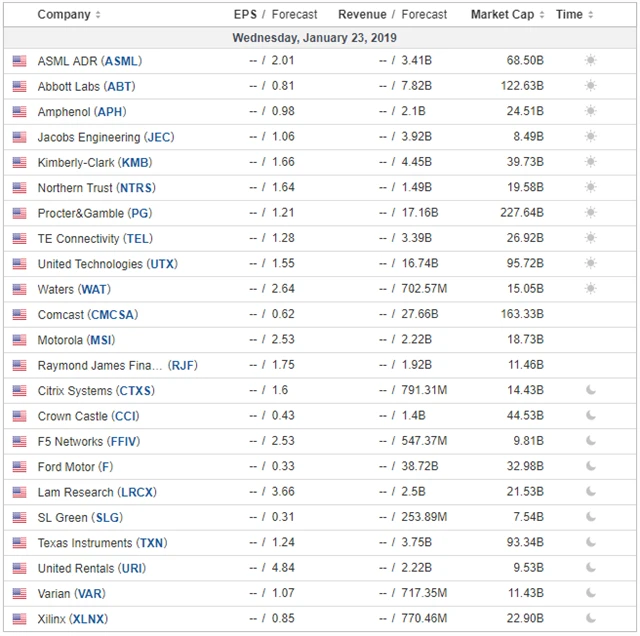This screenshot has width=640, height=636.
Task: Click the sun icon in Waters row
Action: (591, 289)
